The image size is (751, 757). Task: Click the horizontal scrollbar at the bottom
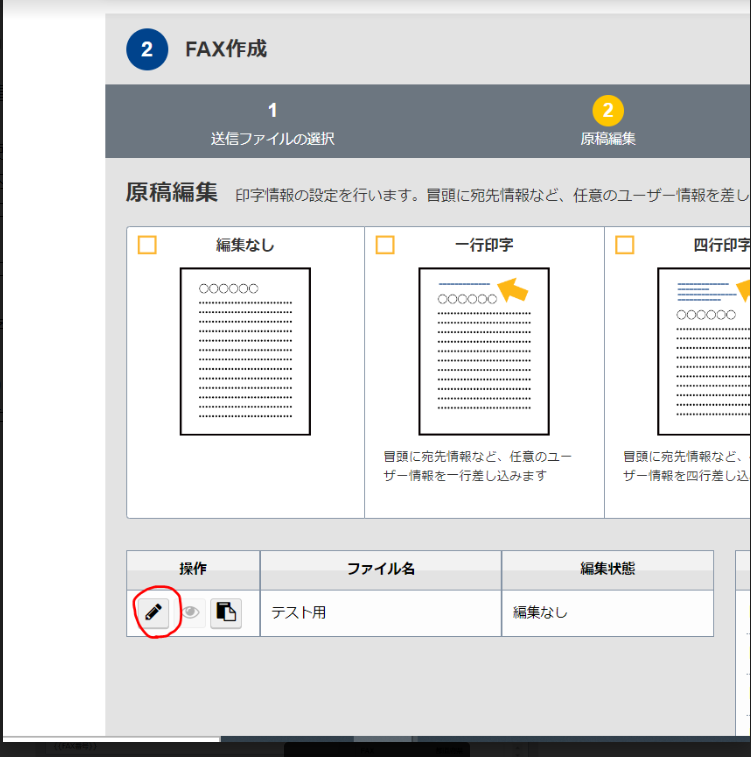coord(383,739)
